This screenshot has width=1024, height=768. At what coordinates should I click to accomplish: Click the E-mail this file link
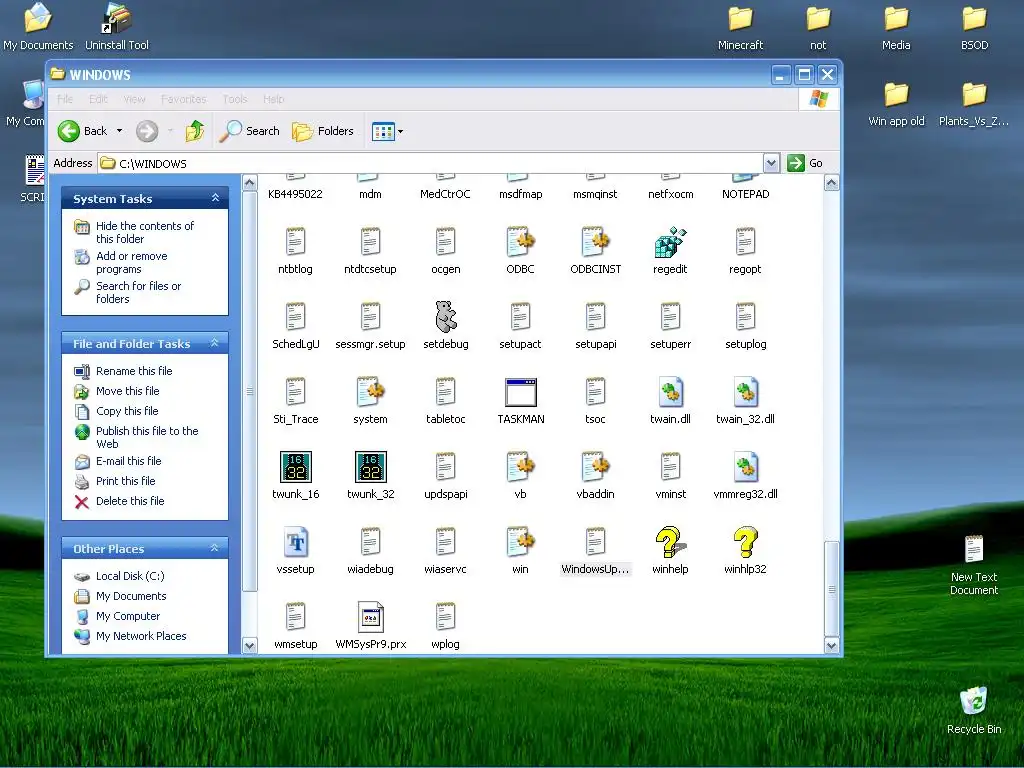coord(128,461)
